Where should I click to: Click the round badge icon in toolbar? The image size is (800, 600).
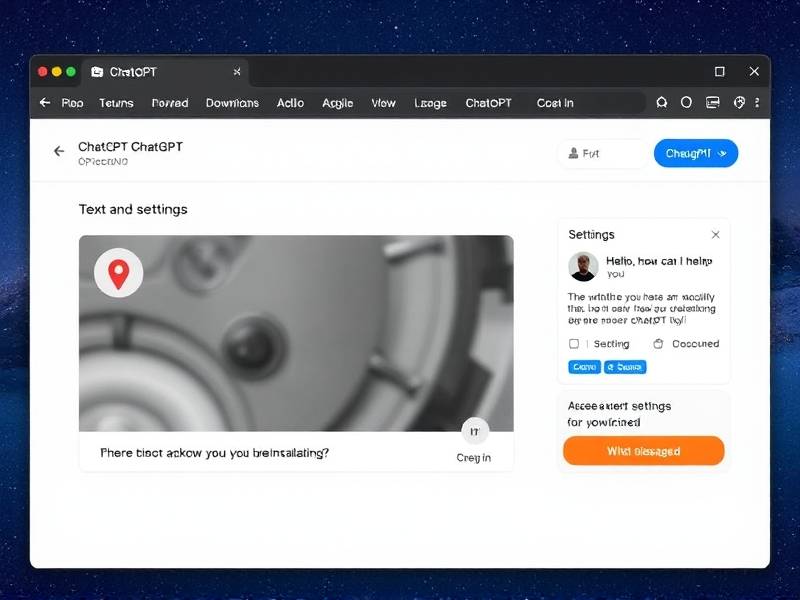pyautogui.click(x=740, y=103)
